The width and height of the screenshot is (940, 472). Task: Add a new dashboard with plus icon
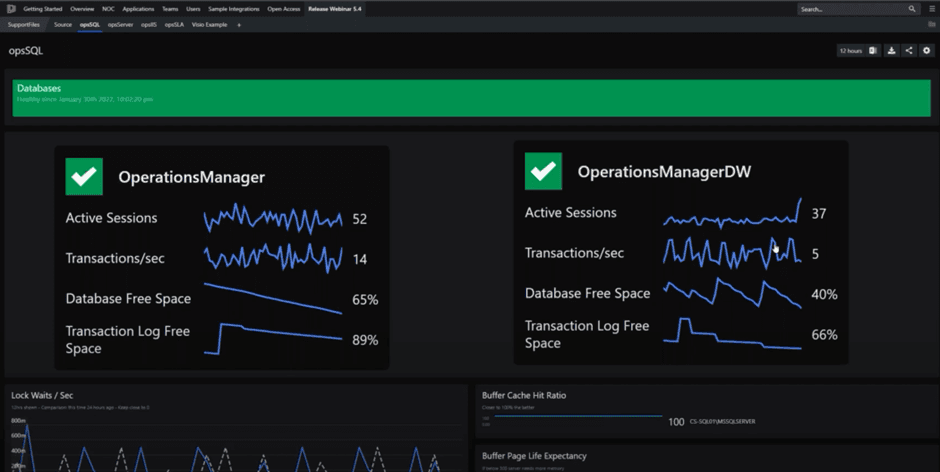tap(239, 25)
